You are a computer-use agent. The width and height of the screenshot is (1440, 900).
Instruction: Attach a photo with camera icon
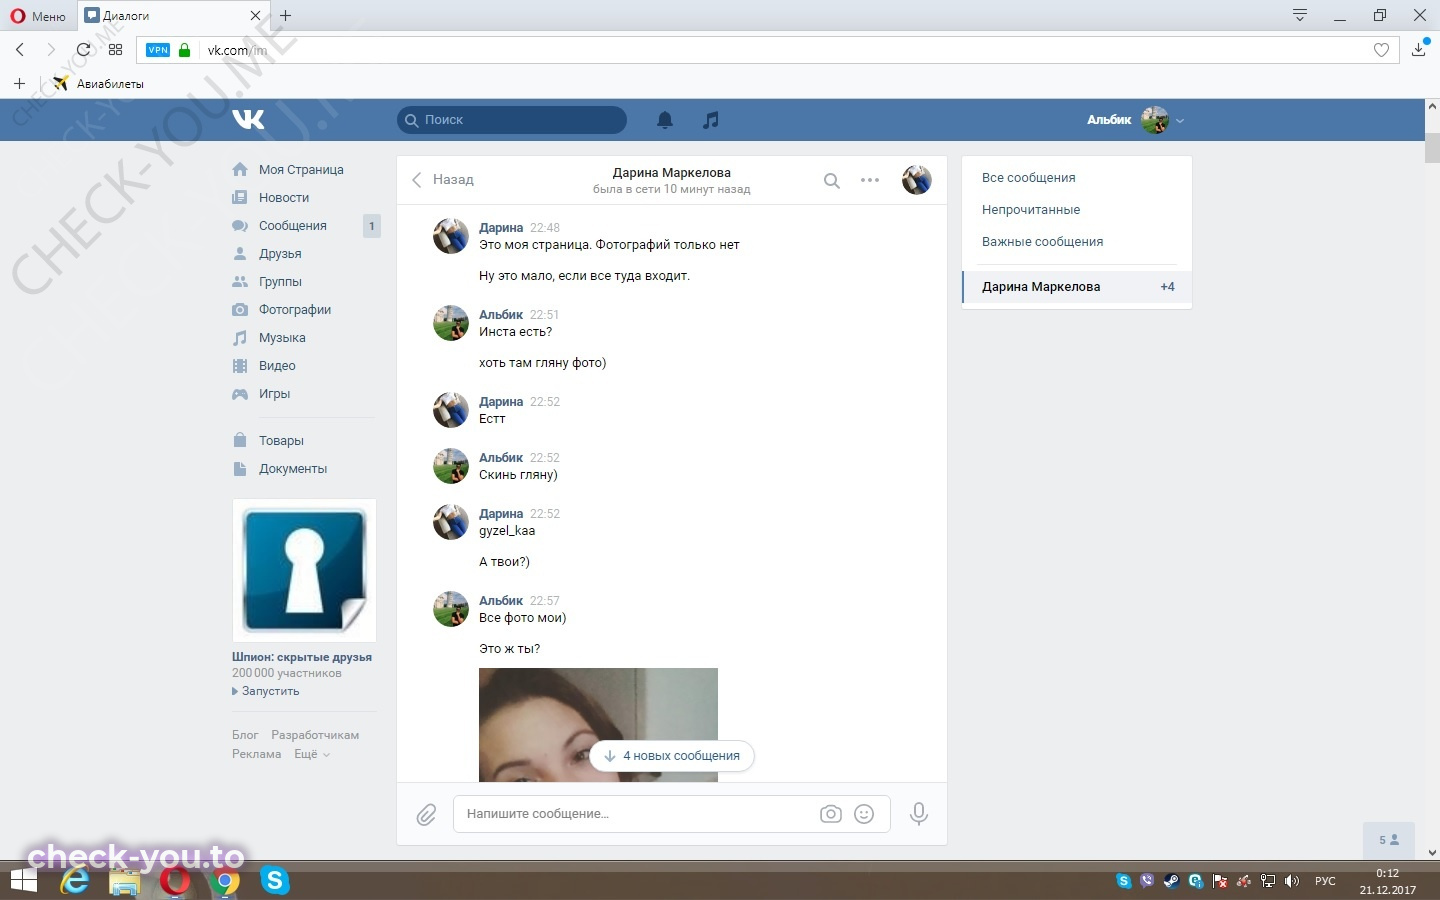(x=831, y=814)
